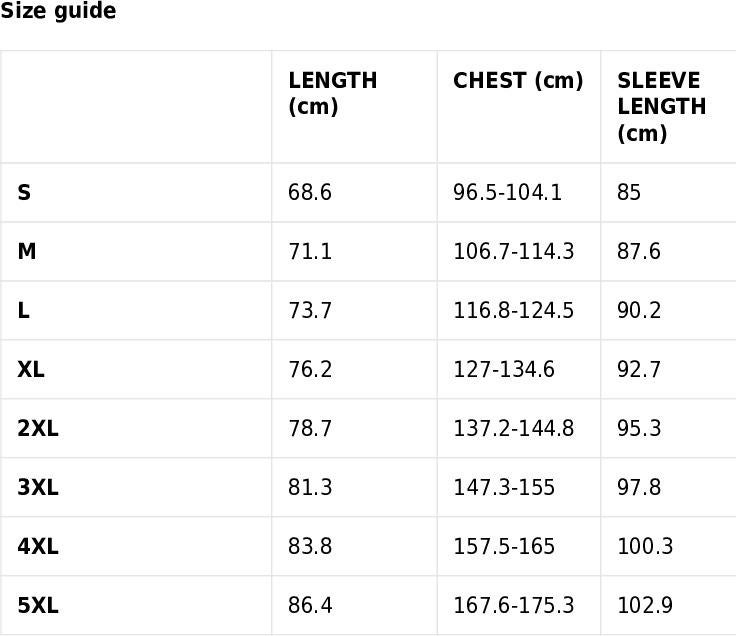
Task: Click the L size row label
Action: point(23,310)
